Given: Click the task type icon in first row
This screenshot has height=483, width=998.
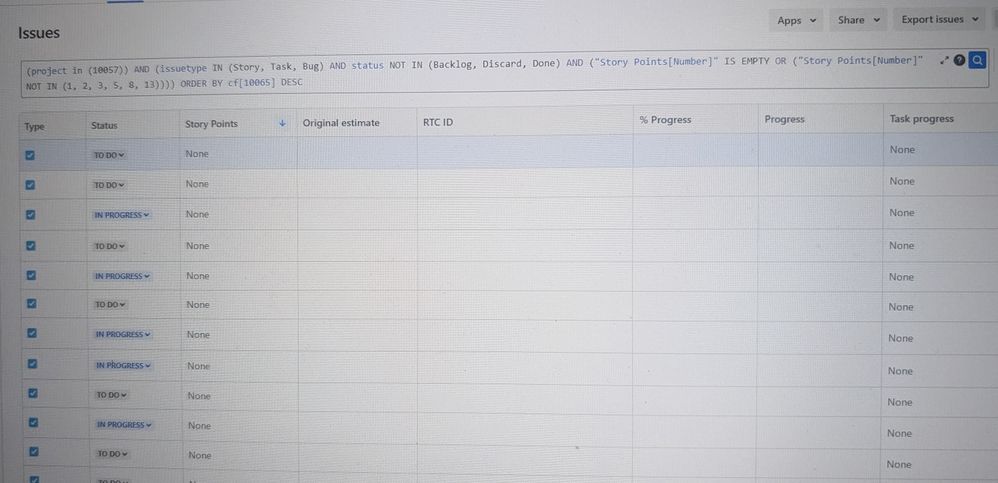Looking at the screenshot, I should [30, 155].
